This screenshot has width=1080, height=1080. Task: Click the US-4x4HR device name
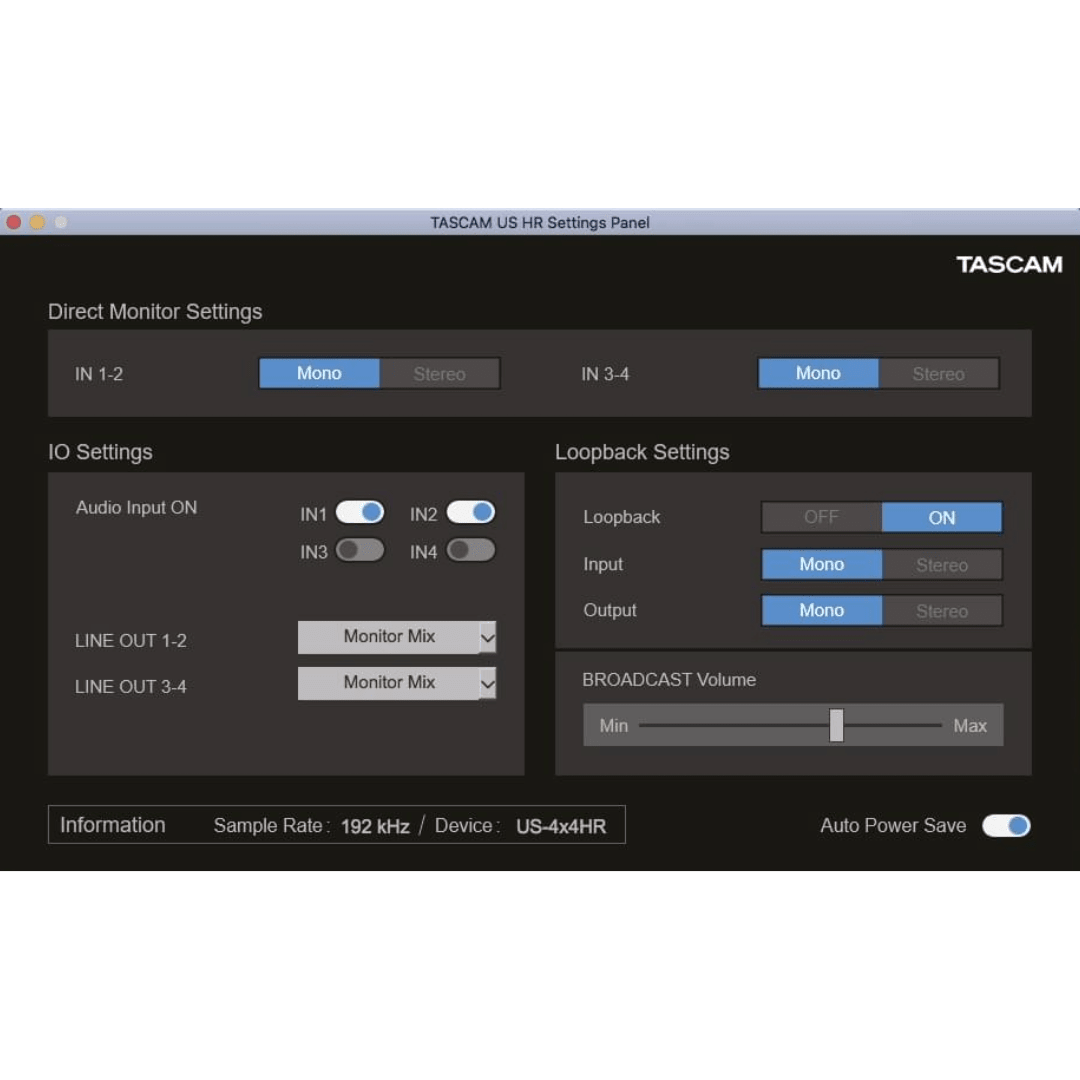561,826
